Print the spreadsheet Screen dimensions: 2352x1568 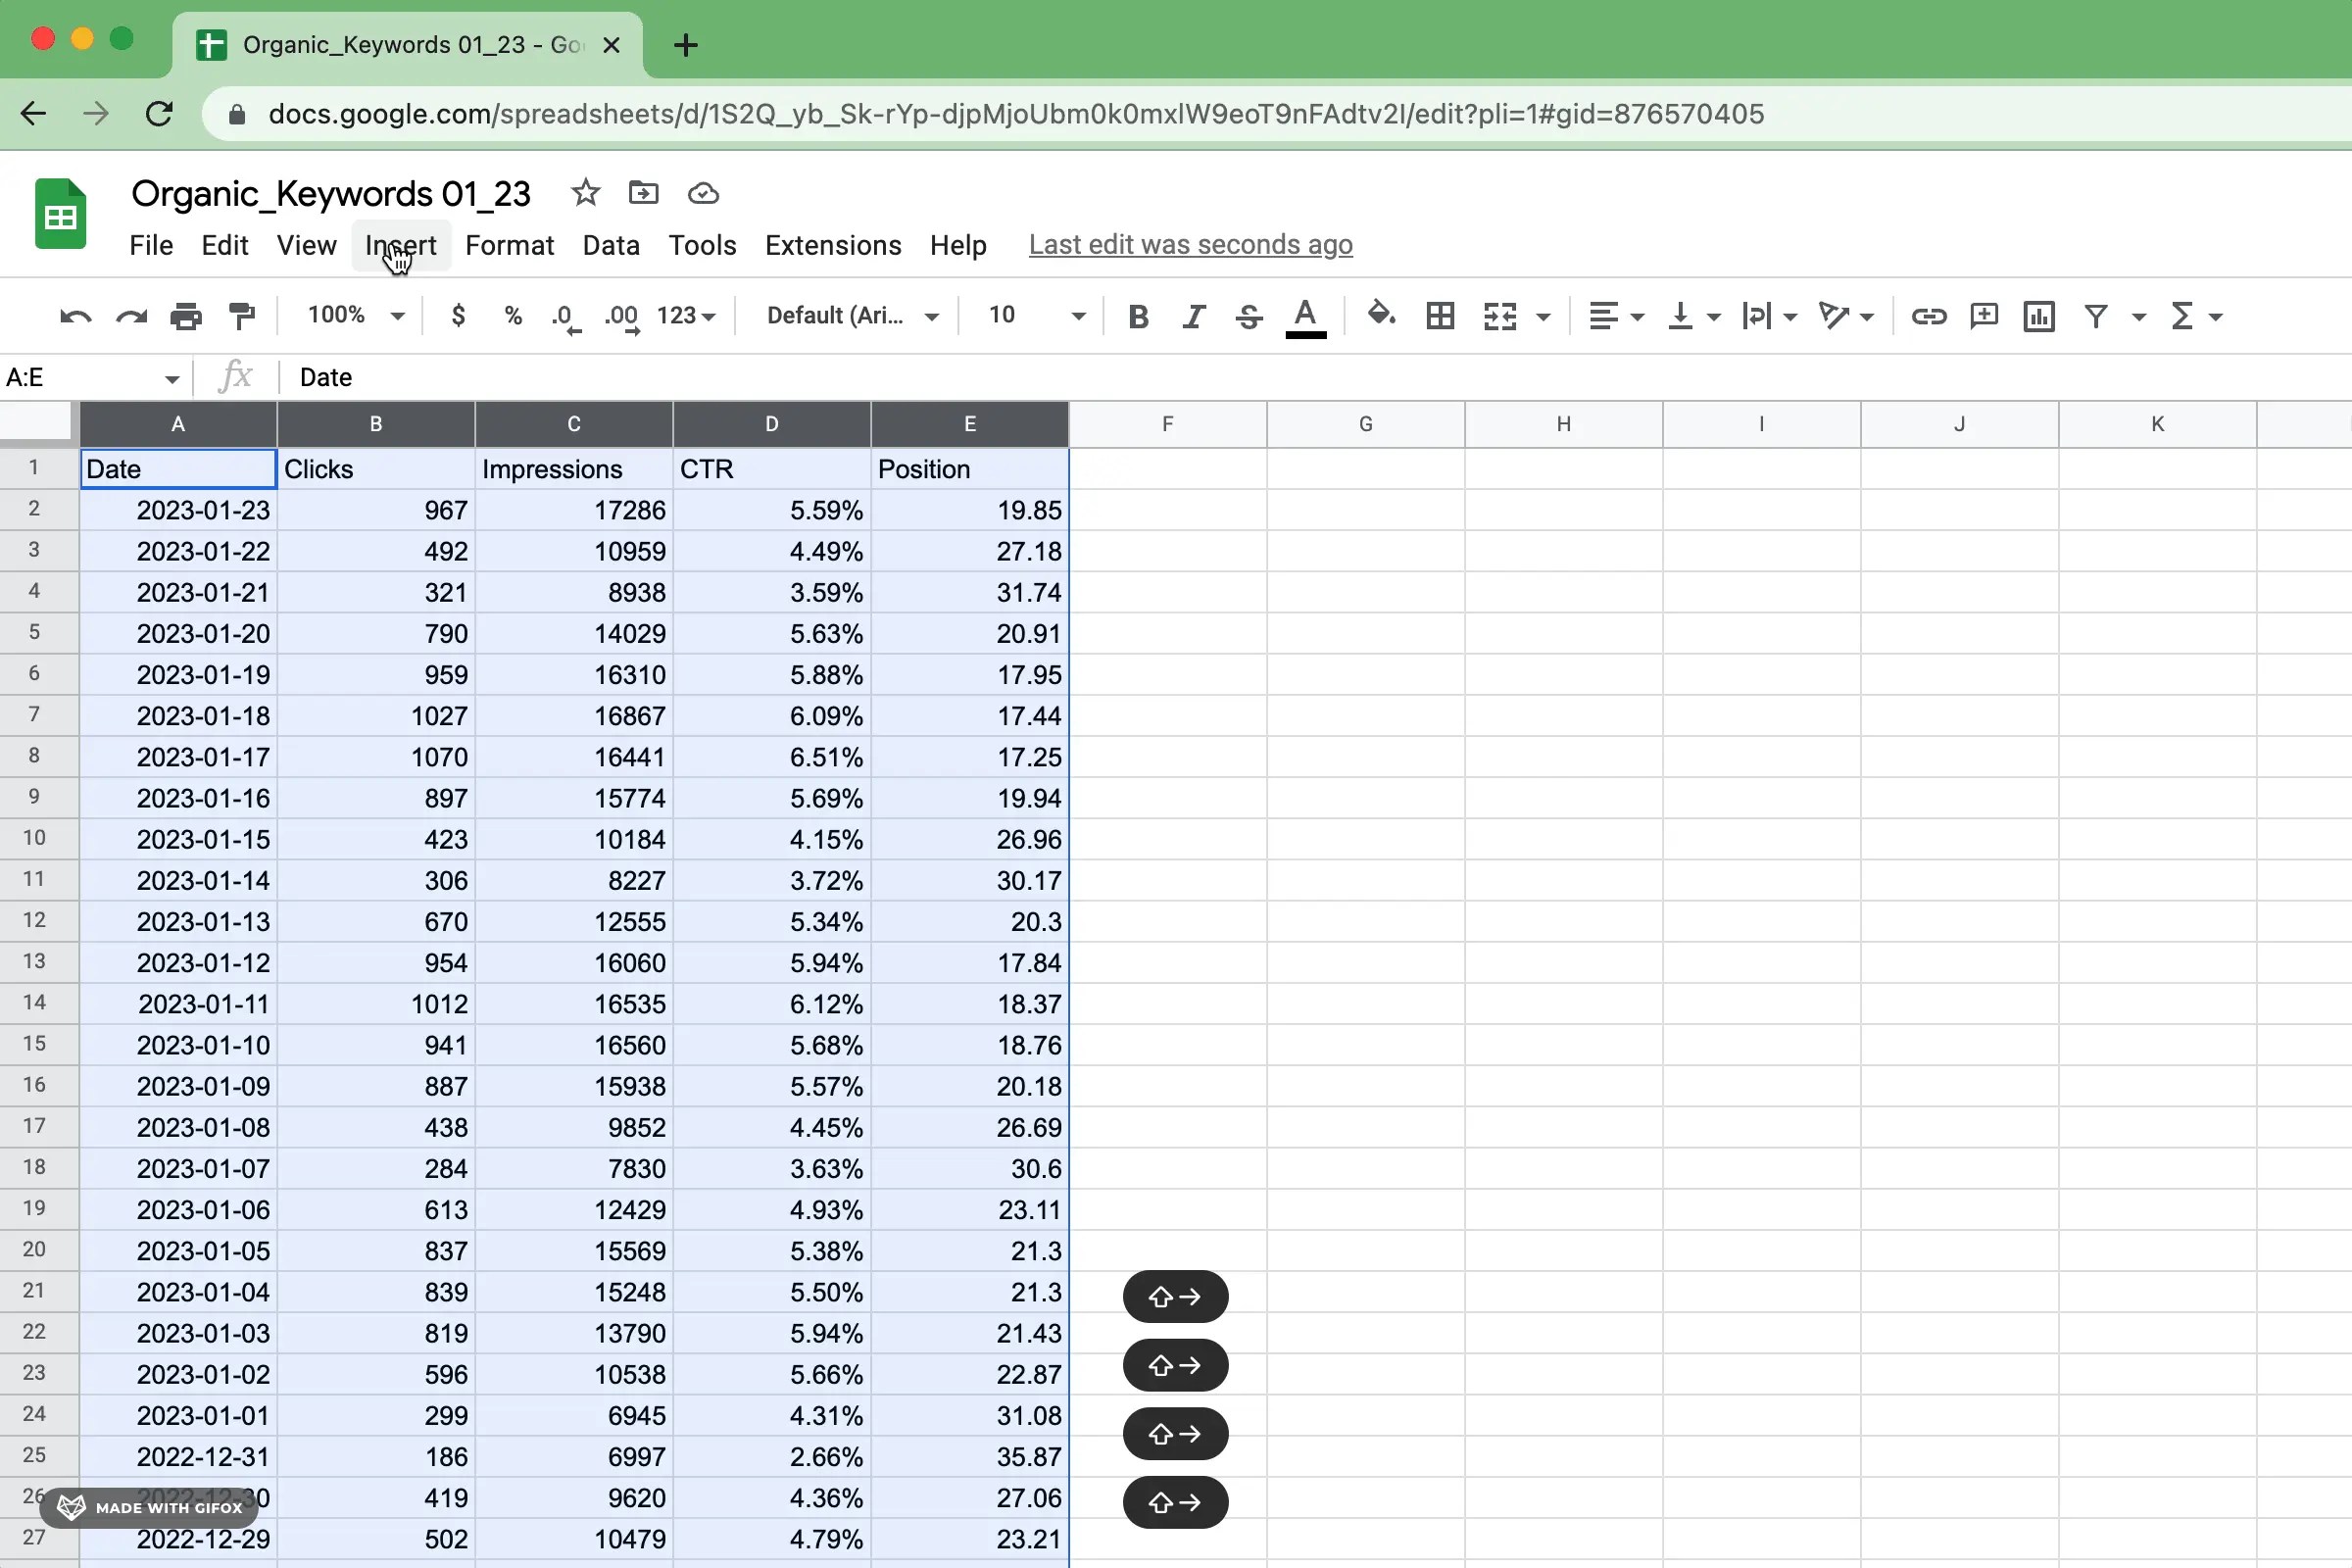[x=186, y=315]
